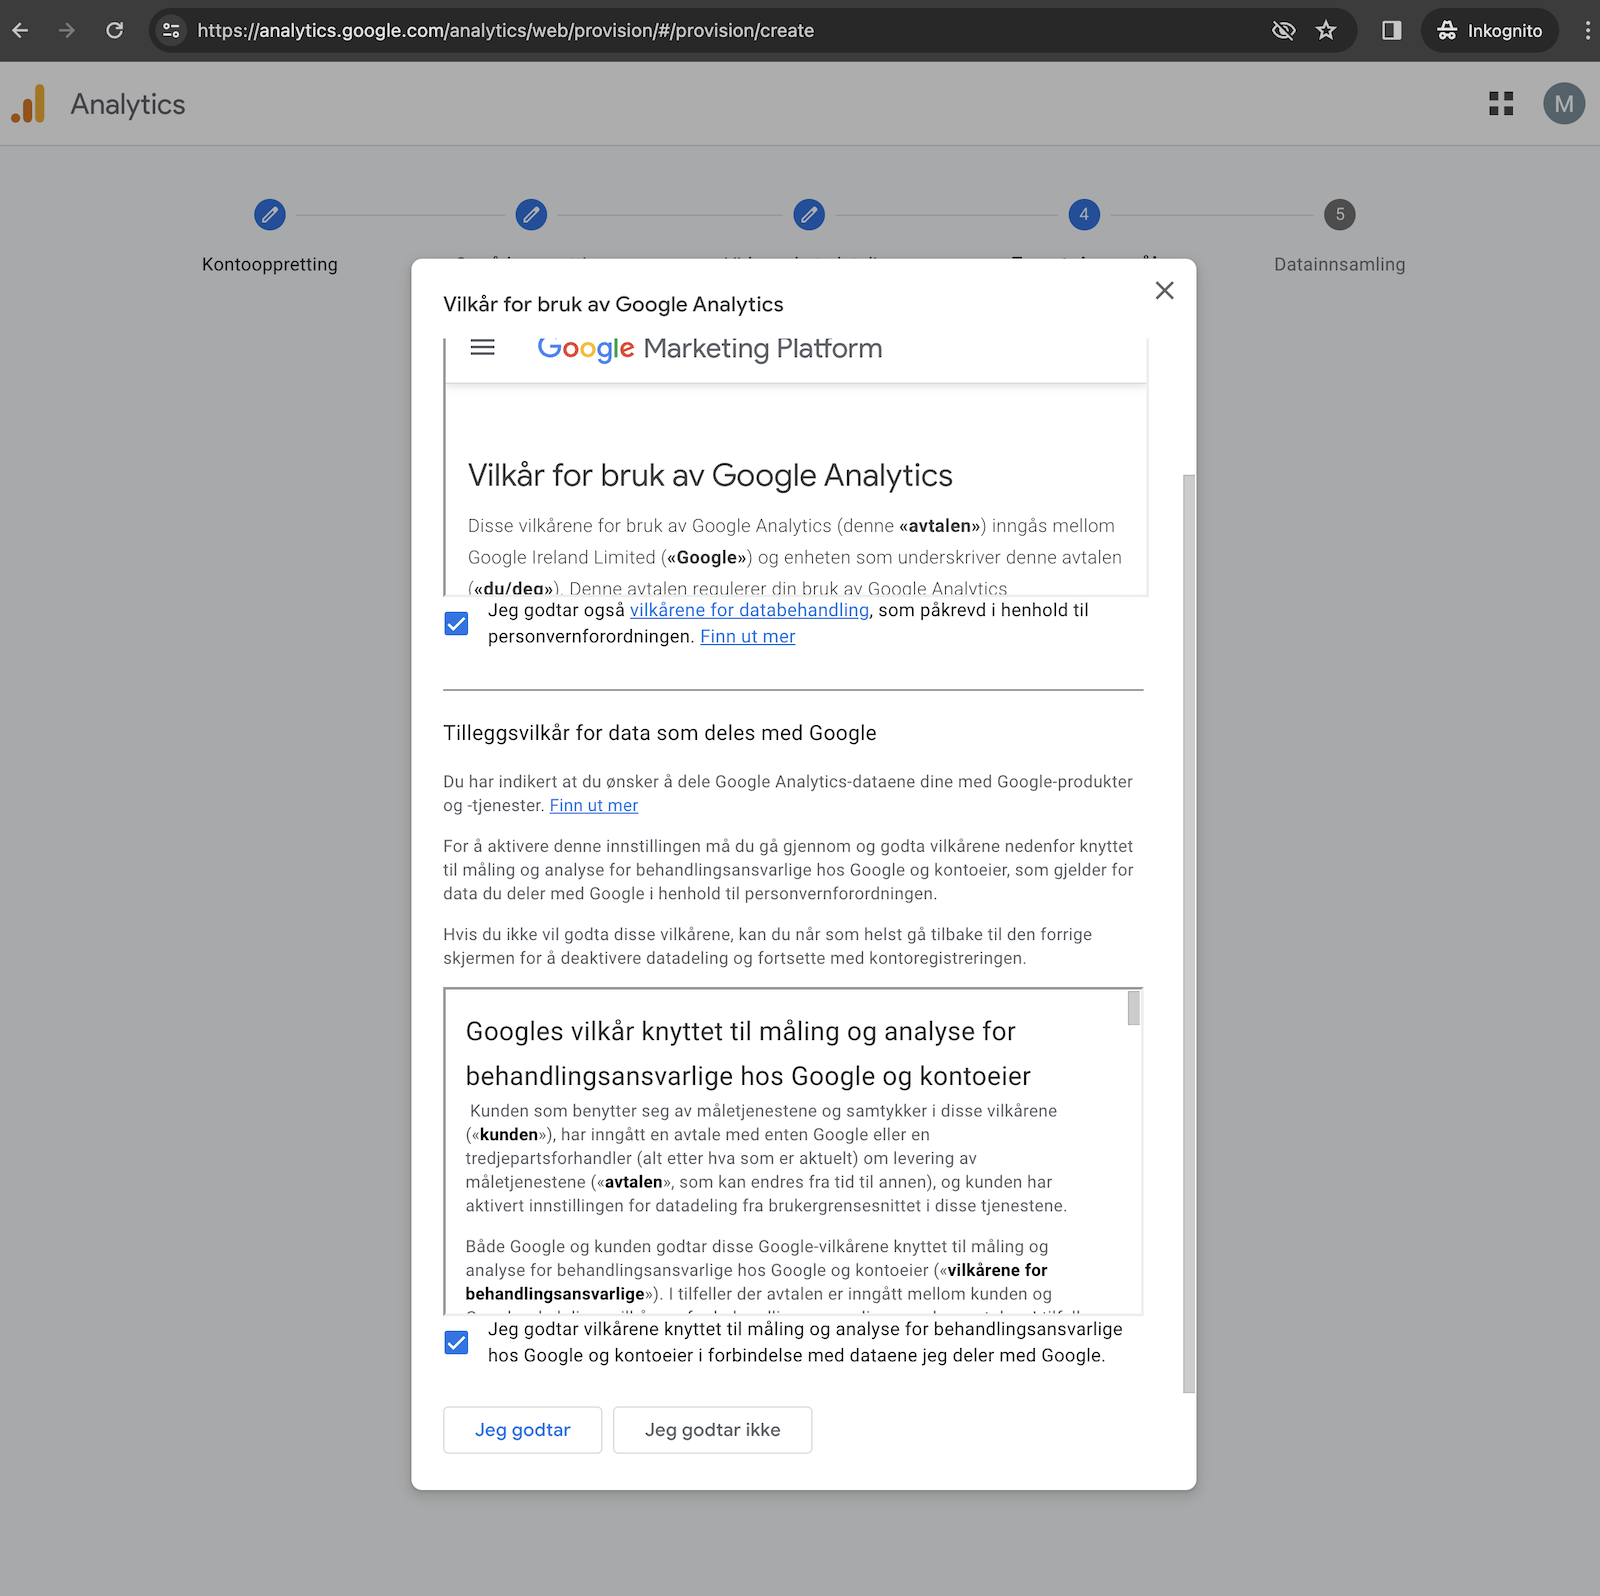
Task: Uncheck the behandlingsansvarlige terms checkbox
Action: point(456,1342)
